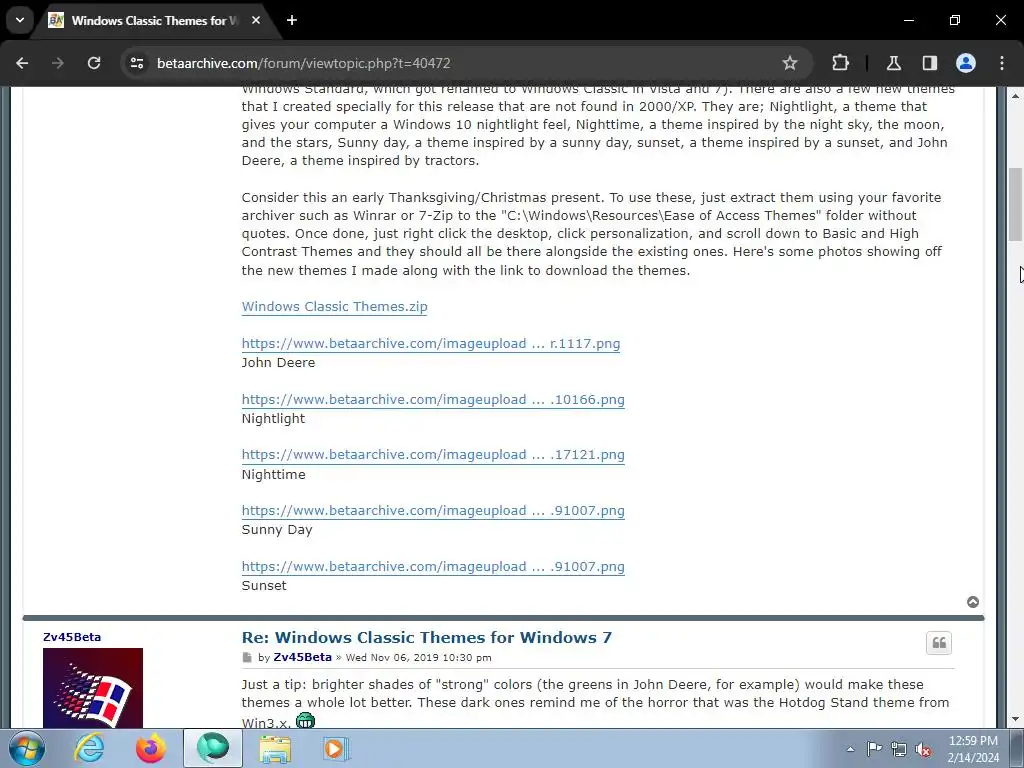1024x768 pixels.
Task: Open Windows Explorer folder in taskbar
Action: 275,748
